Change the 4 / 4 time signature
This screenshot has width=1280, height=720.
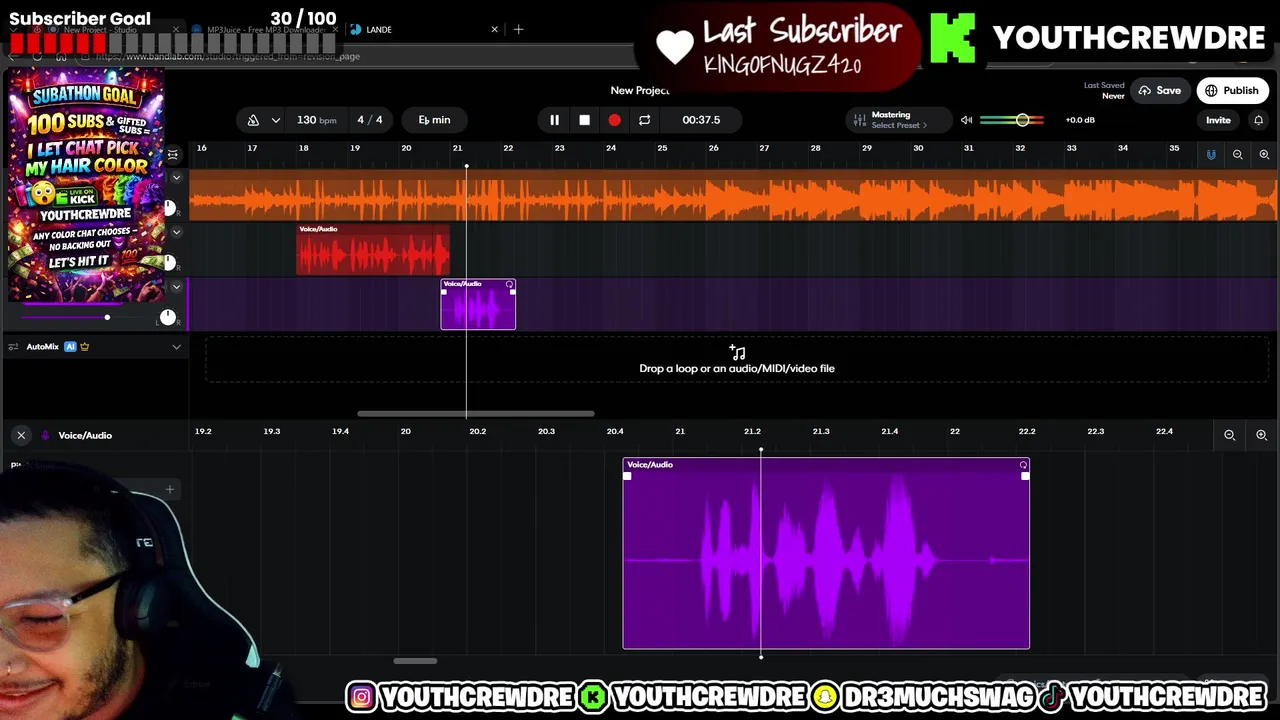click(370, 120)
